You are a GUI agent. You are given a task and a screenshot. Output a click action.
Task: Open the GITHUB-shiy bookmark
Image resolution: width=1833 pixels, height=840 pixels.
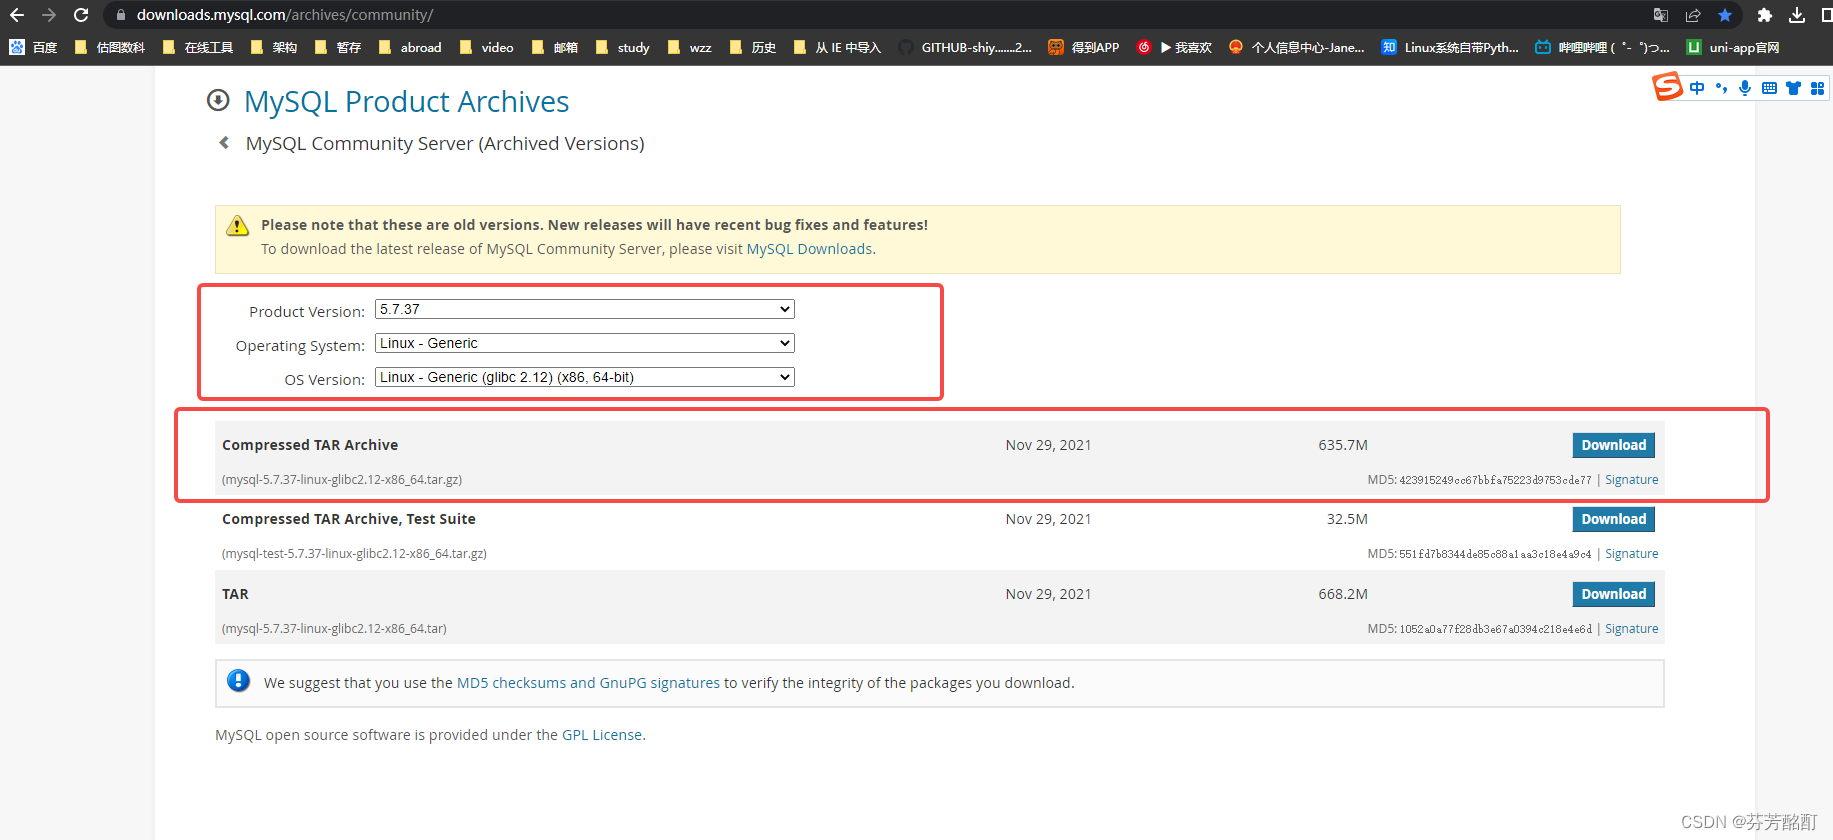coord(965,47)
